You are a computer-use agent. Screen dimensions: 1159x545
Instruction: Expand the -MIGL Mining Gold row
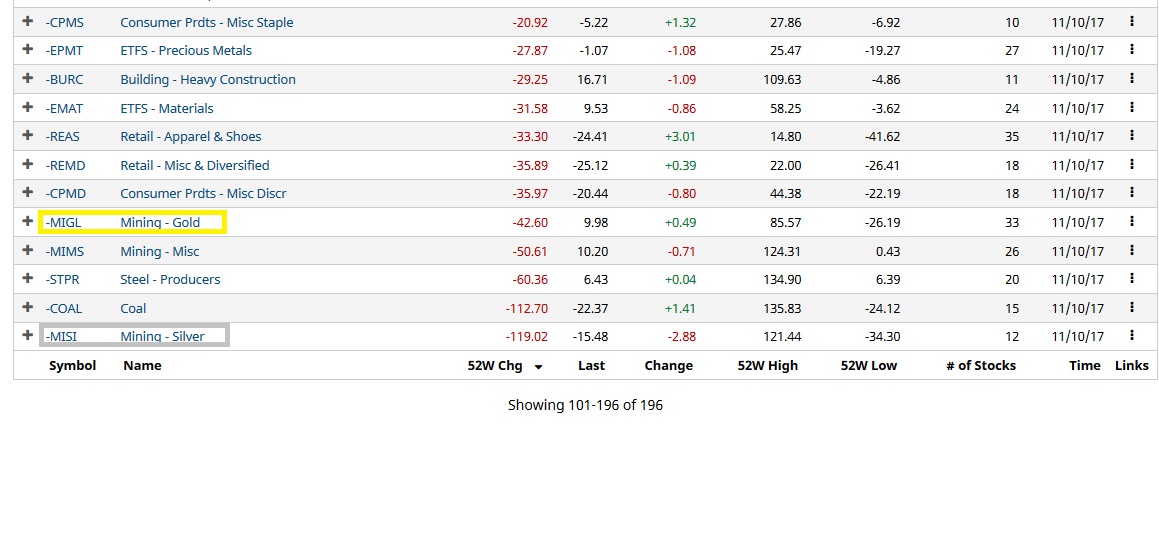coord(28,222)
